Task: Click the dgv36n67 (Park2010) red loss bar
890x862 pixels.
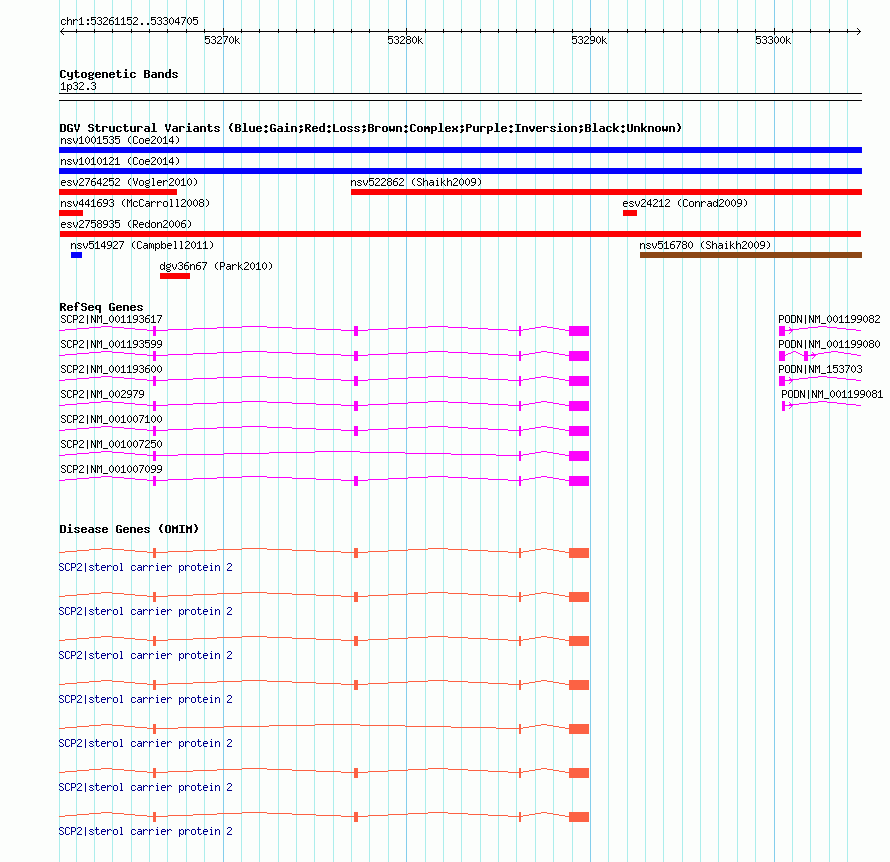Action: click(x=175, y=276)
